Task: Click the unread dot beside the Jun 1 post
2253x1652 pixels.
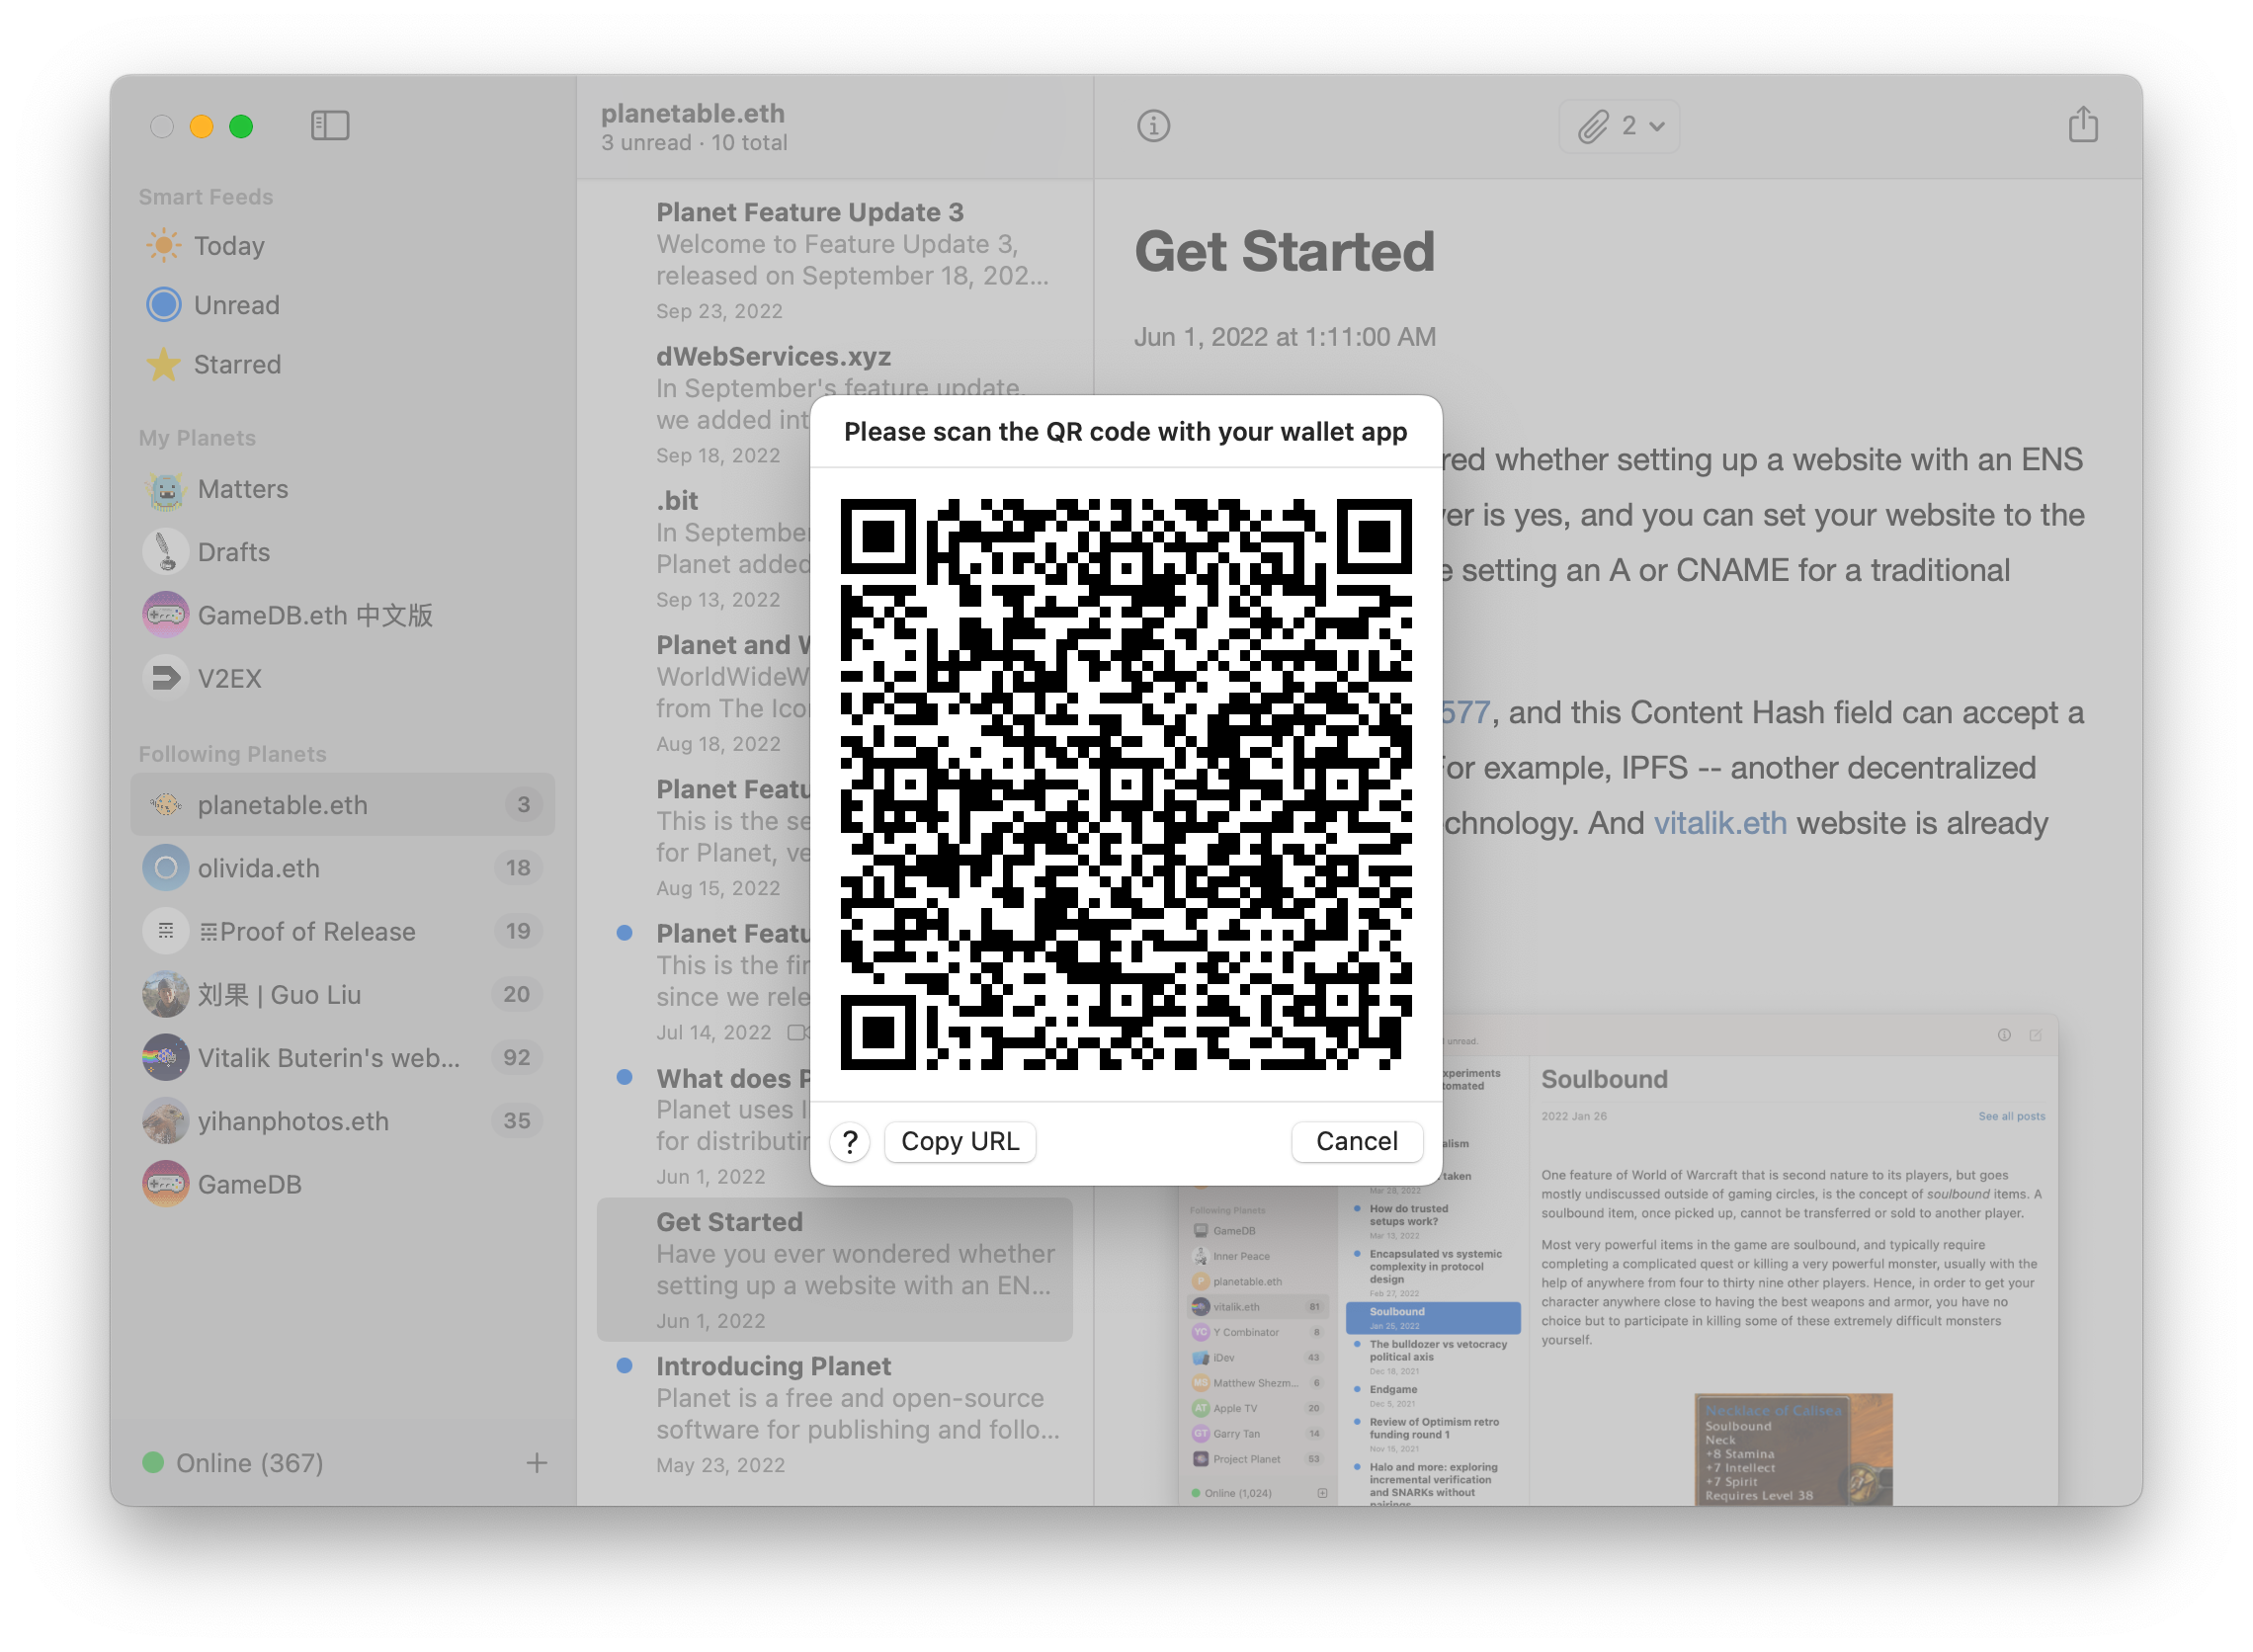Action: 626,1077
